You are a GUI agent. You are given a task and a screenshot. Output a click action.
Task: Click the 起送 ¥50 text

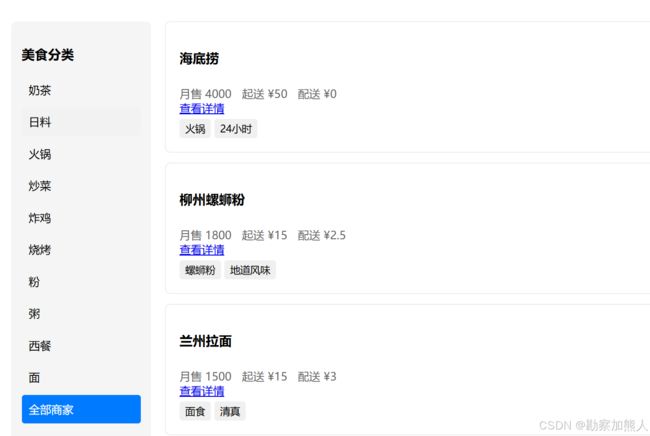264,94
